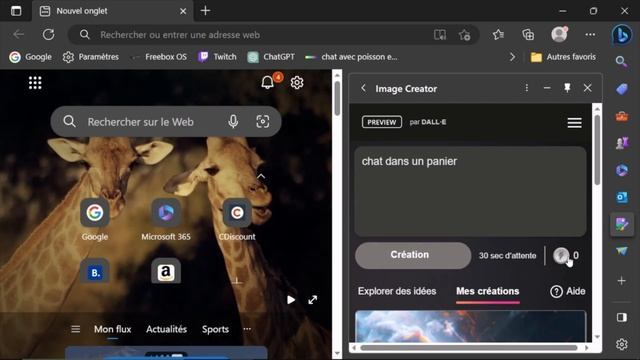
Task: Select the Mon flux feed tab
Action: click(113, 329)
